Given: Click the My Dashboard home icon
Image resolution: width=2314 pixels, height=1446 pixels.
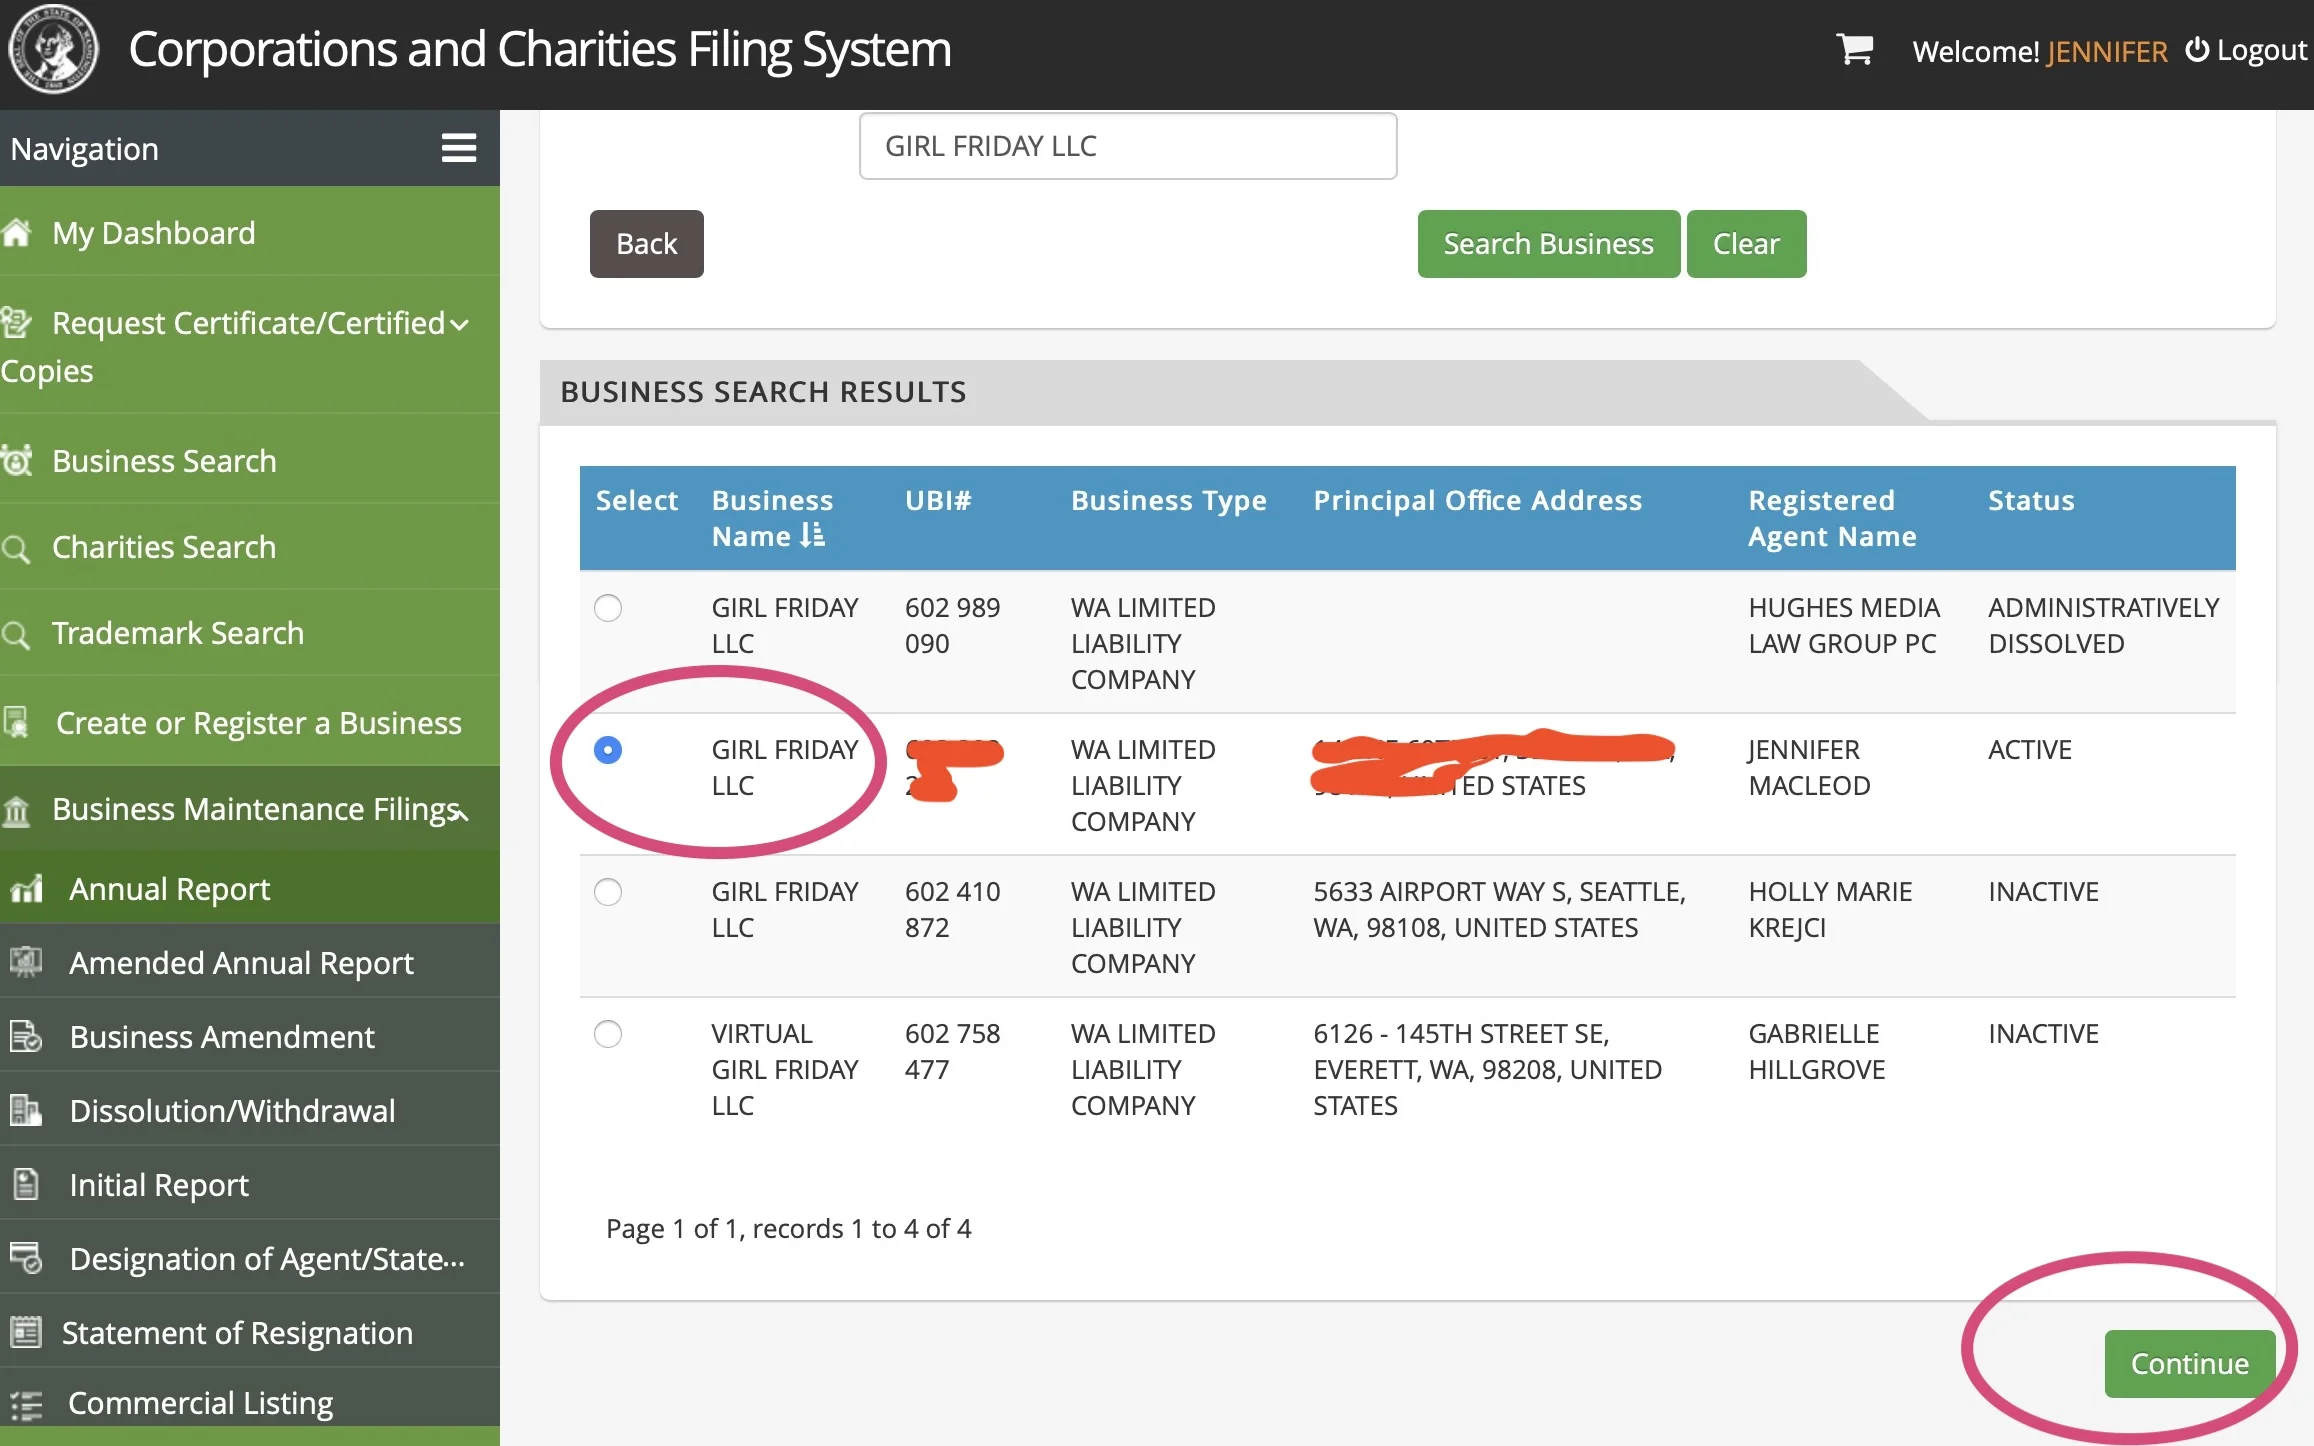Looking at the screenshot, I should (x=17, y=233).
